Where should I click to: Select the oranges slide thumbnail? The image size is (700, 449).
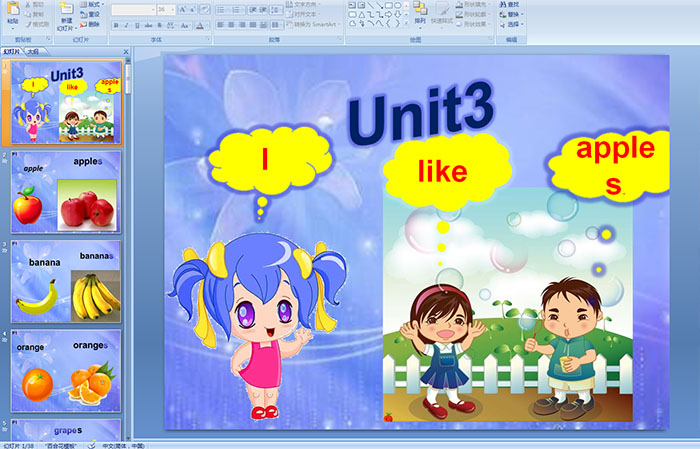coord(66,371)
